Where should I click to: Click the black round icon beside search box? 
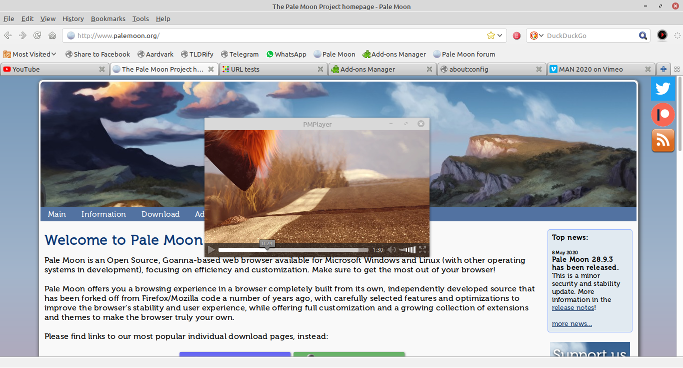pos(662,35)
